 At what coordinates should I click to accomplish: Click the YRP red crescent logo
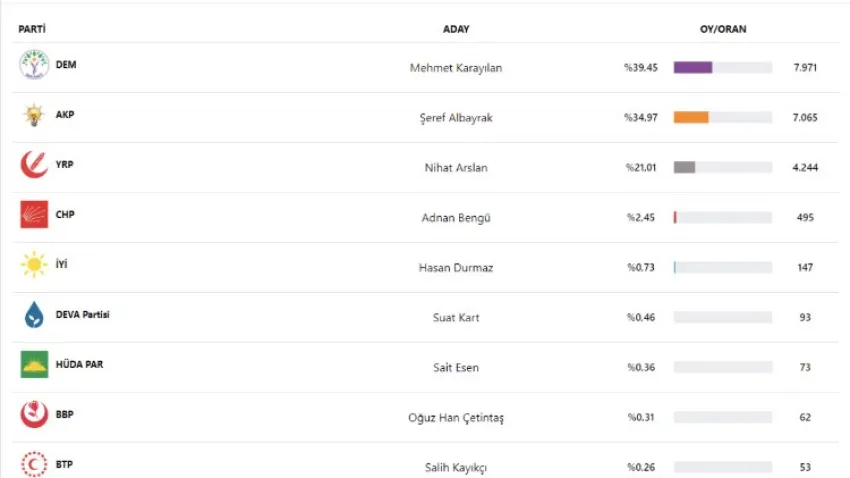(34, 166)
